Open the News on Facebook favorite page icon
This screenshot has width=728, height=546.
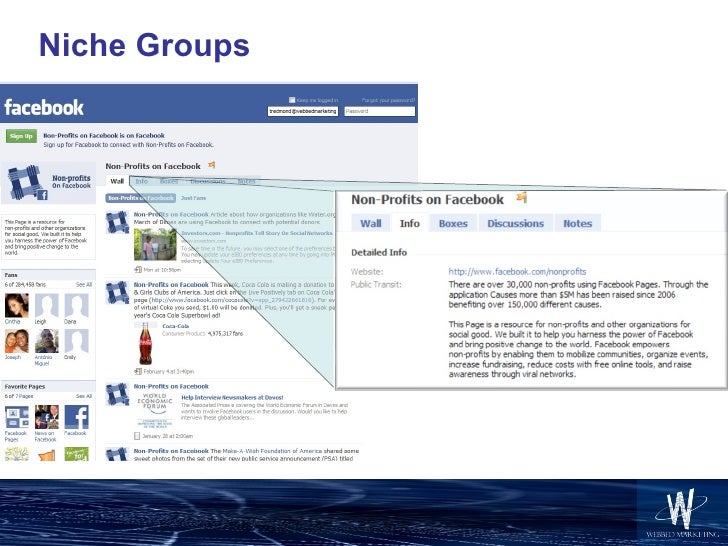coord(46,417)
